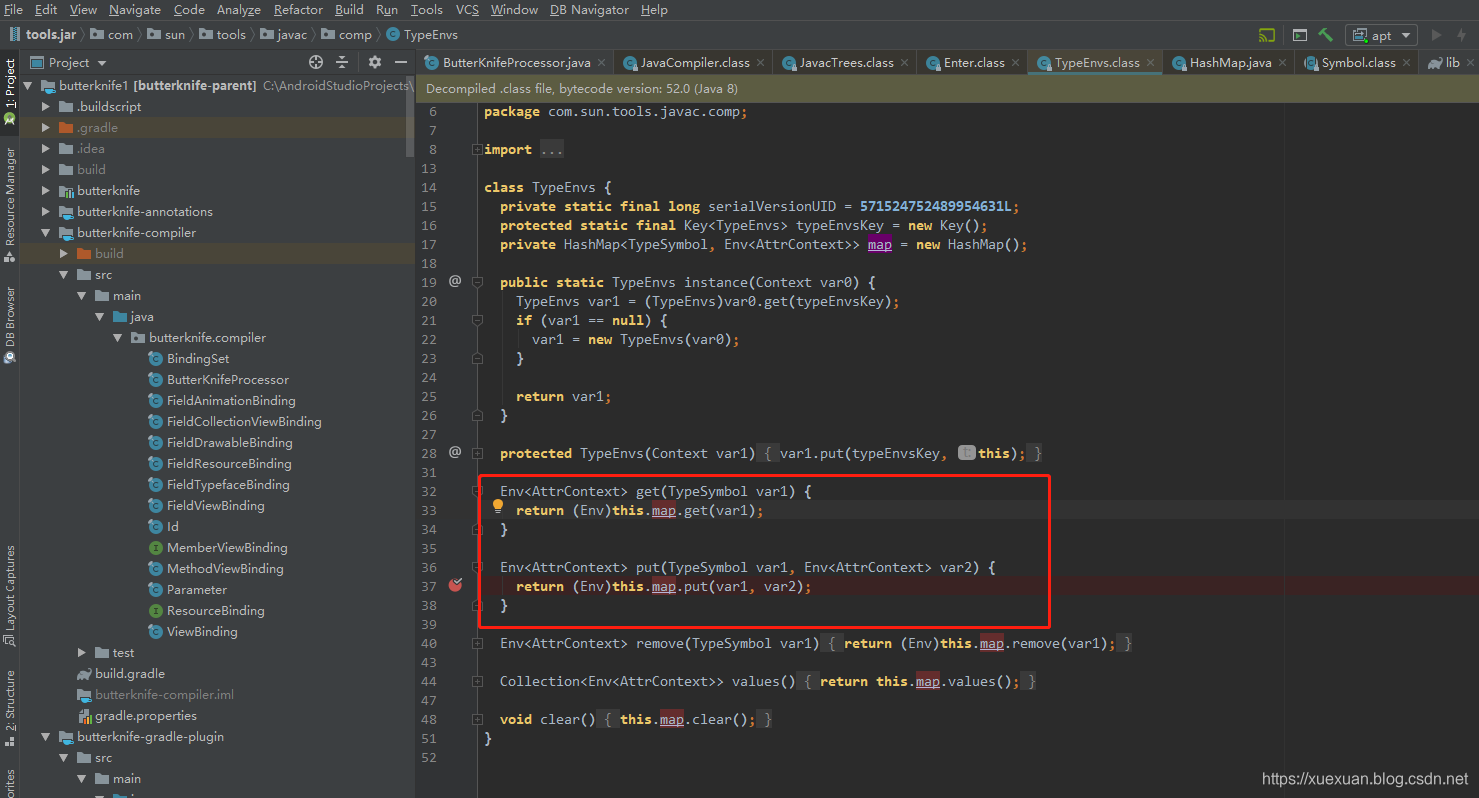The image size is (1479, 798).
Task: Click javac folder in the breadcrumb bar
Action: (284, 34)
